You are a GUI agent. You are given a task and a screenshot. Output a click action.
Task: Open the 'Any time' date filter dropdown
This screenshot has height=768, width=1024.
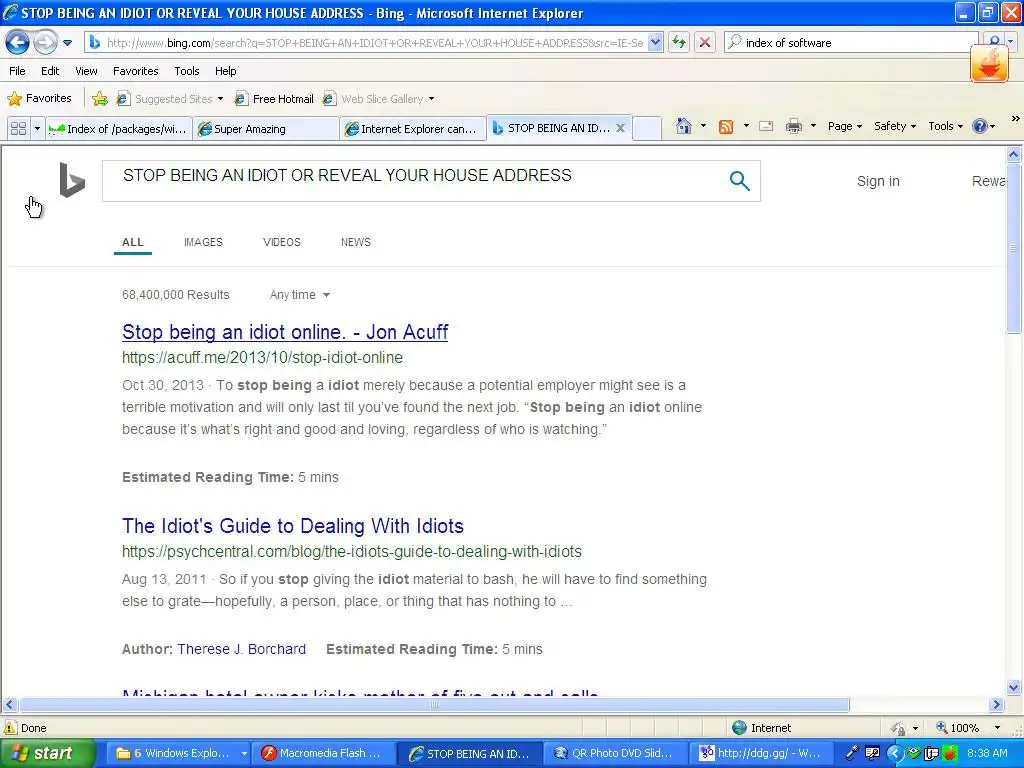[300, 295]
